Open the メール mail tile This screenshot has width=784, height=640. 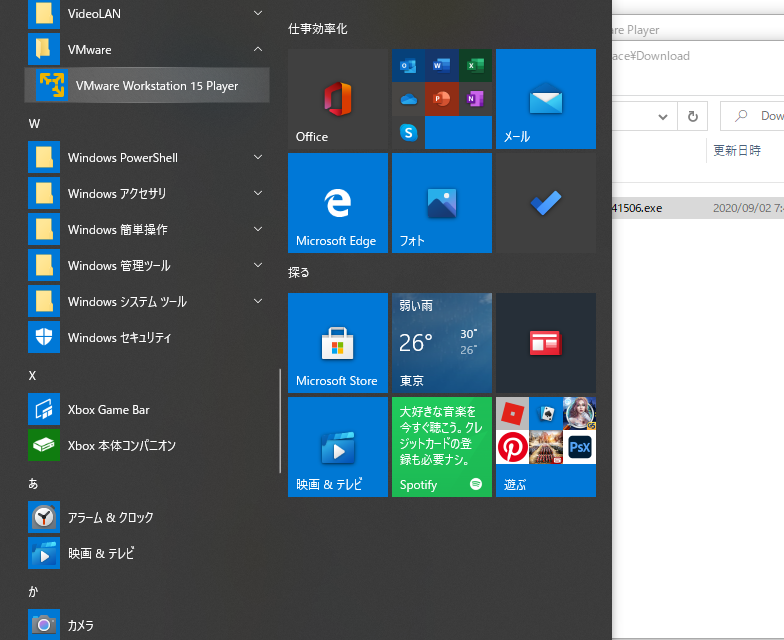(546, 99)
